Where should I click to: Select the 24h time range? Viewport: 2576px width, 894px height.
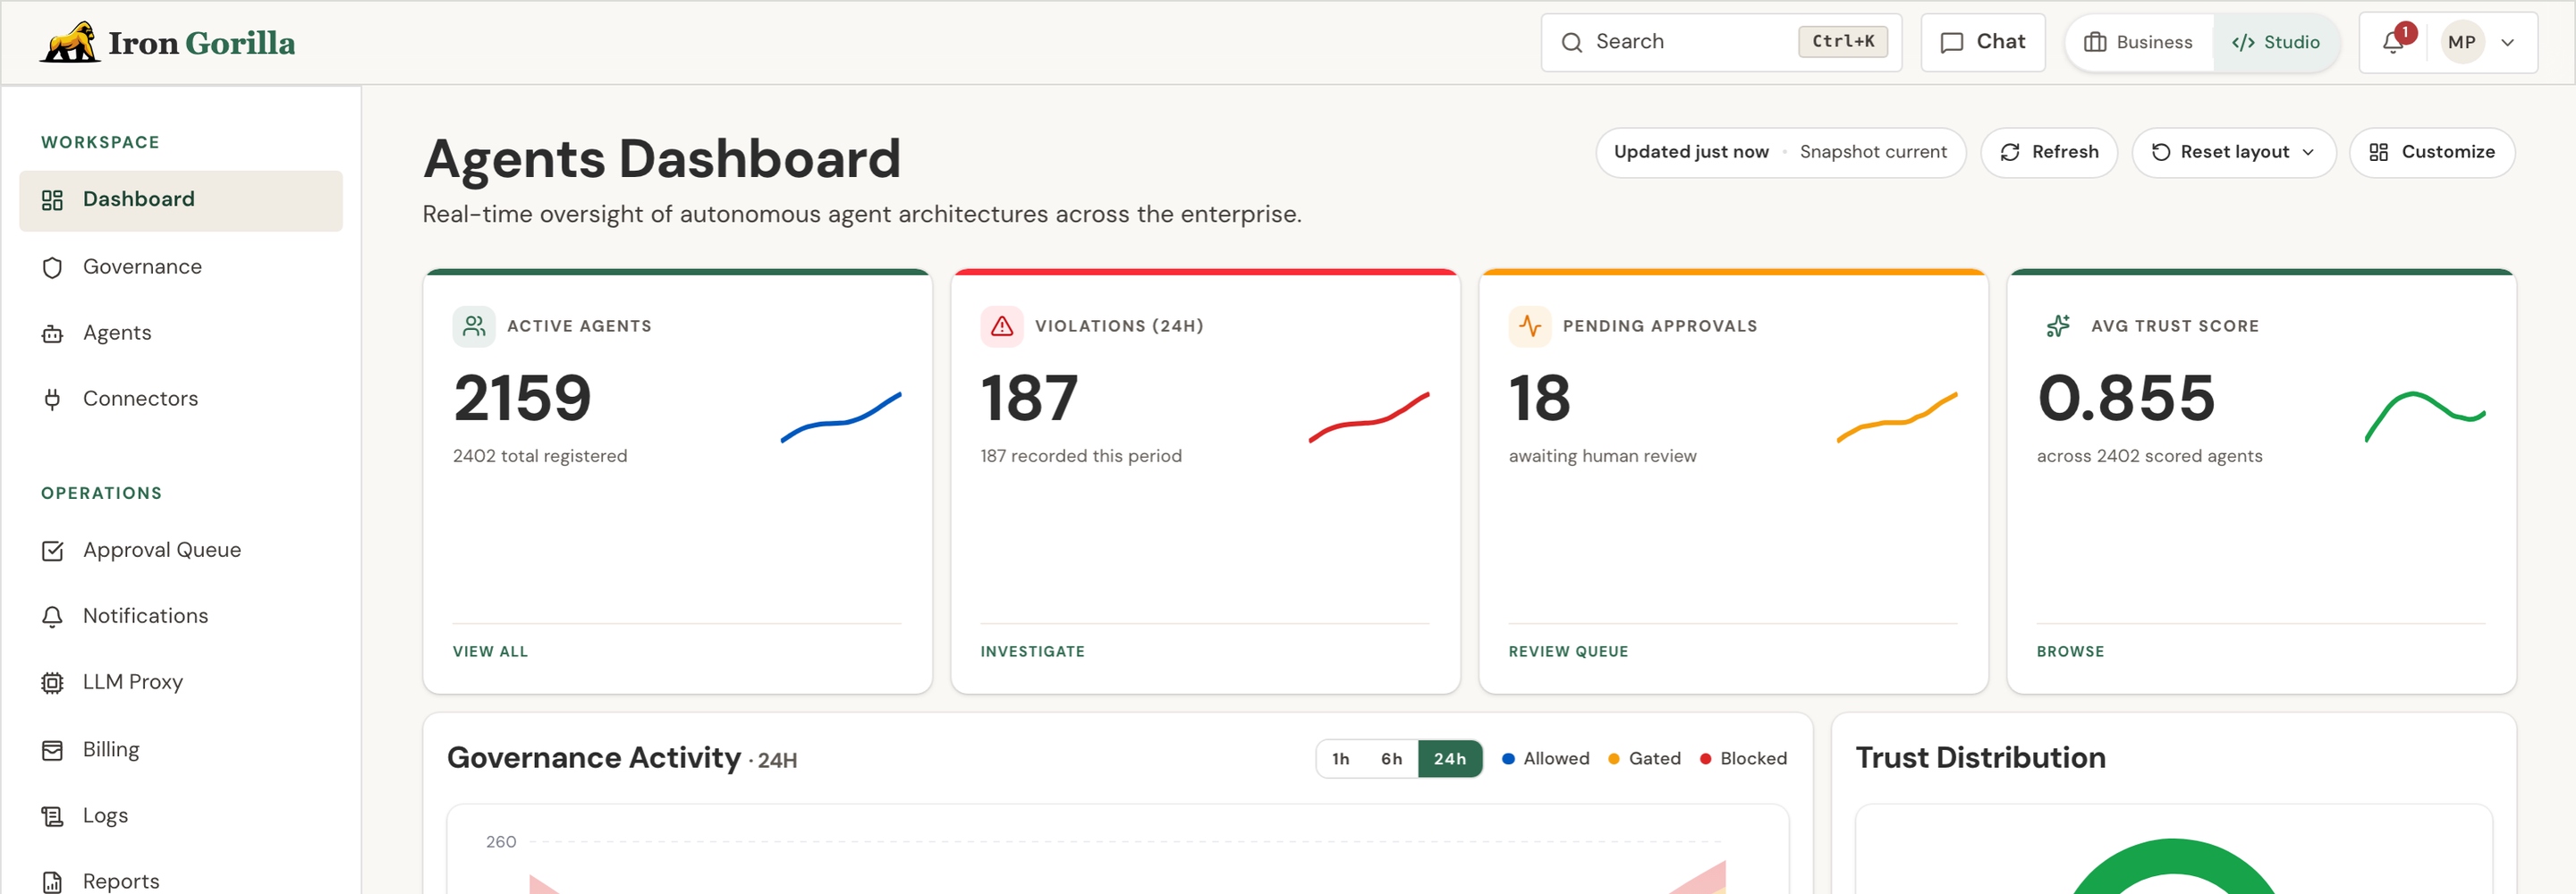coord(1450,759)
